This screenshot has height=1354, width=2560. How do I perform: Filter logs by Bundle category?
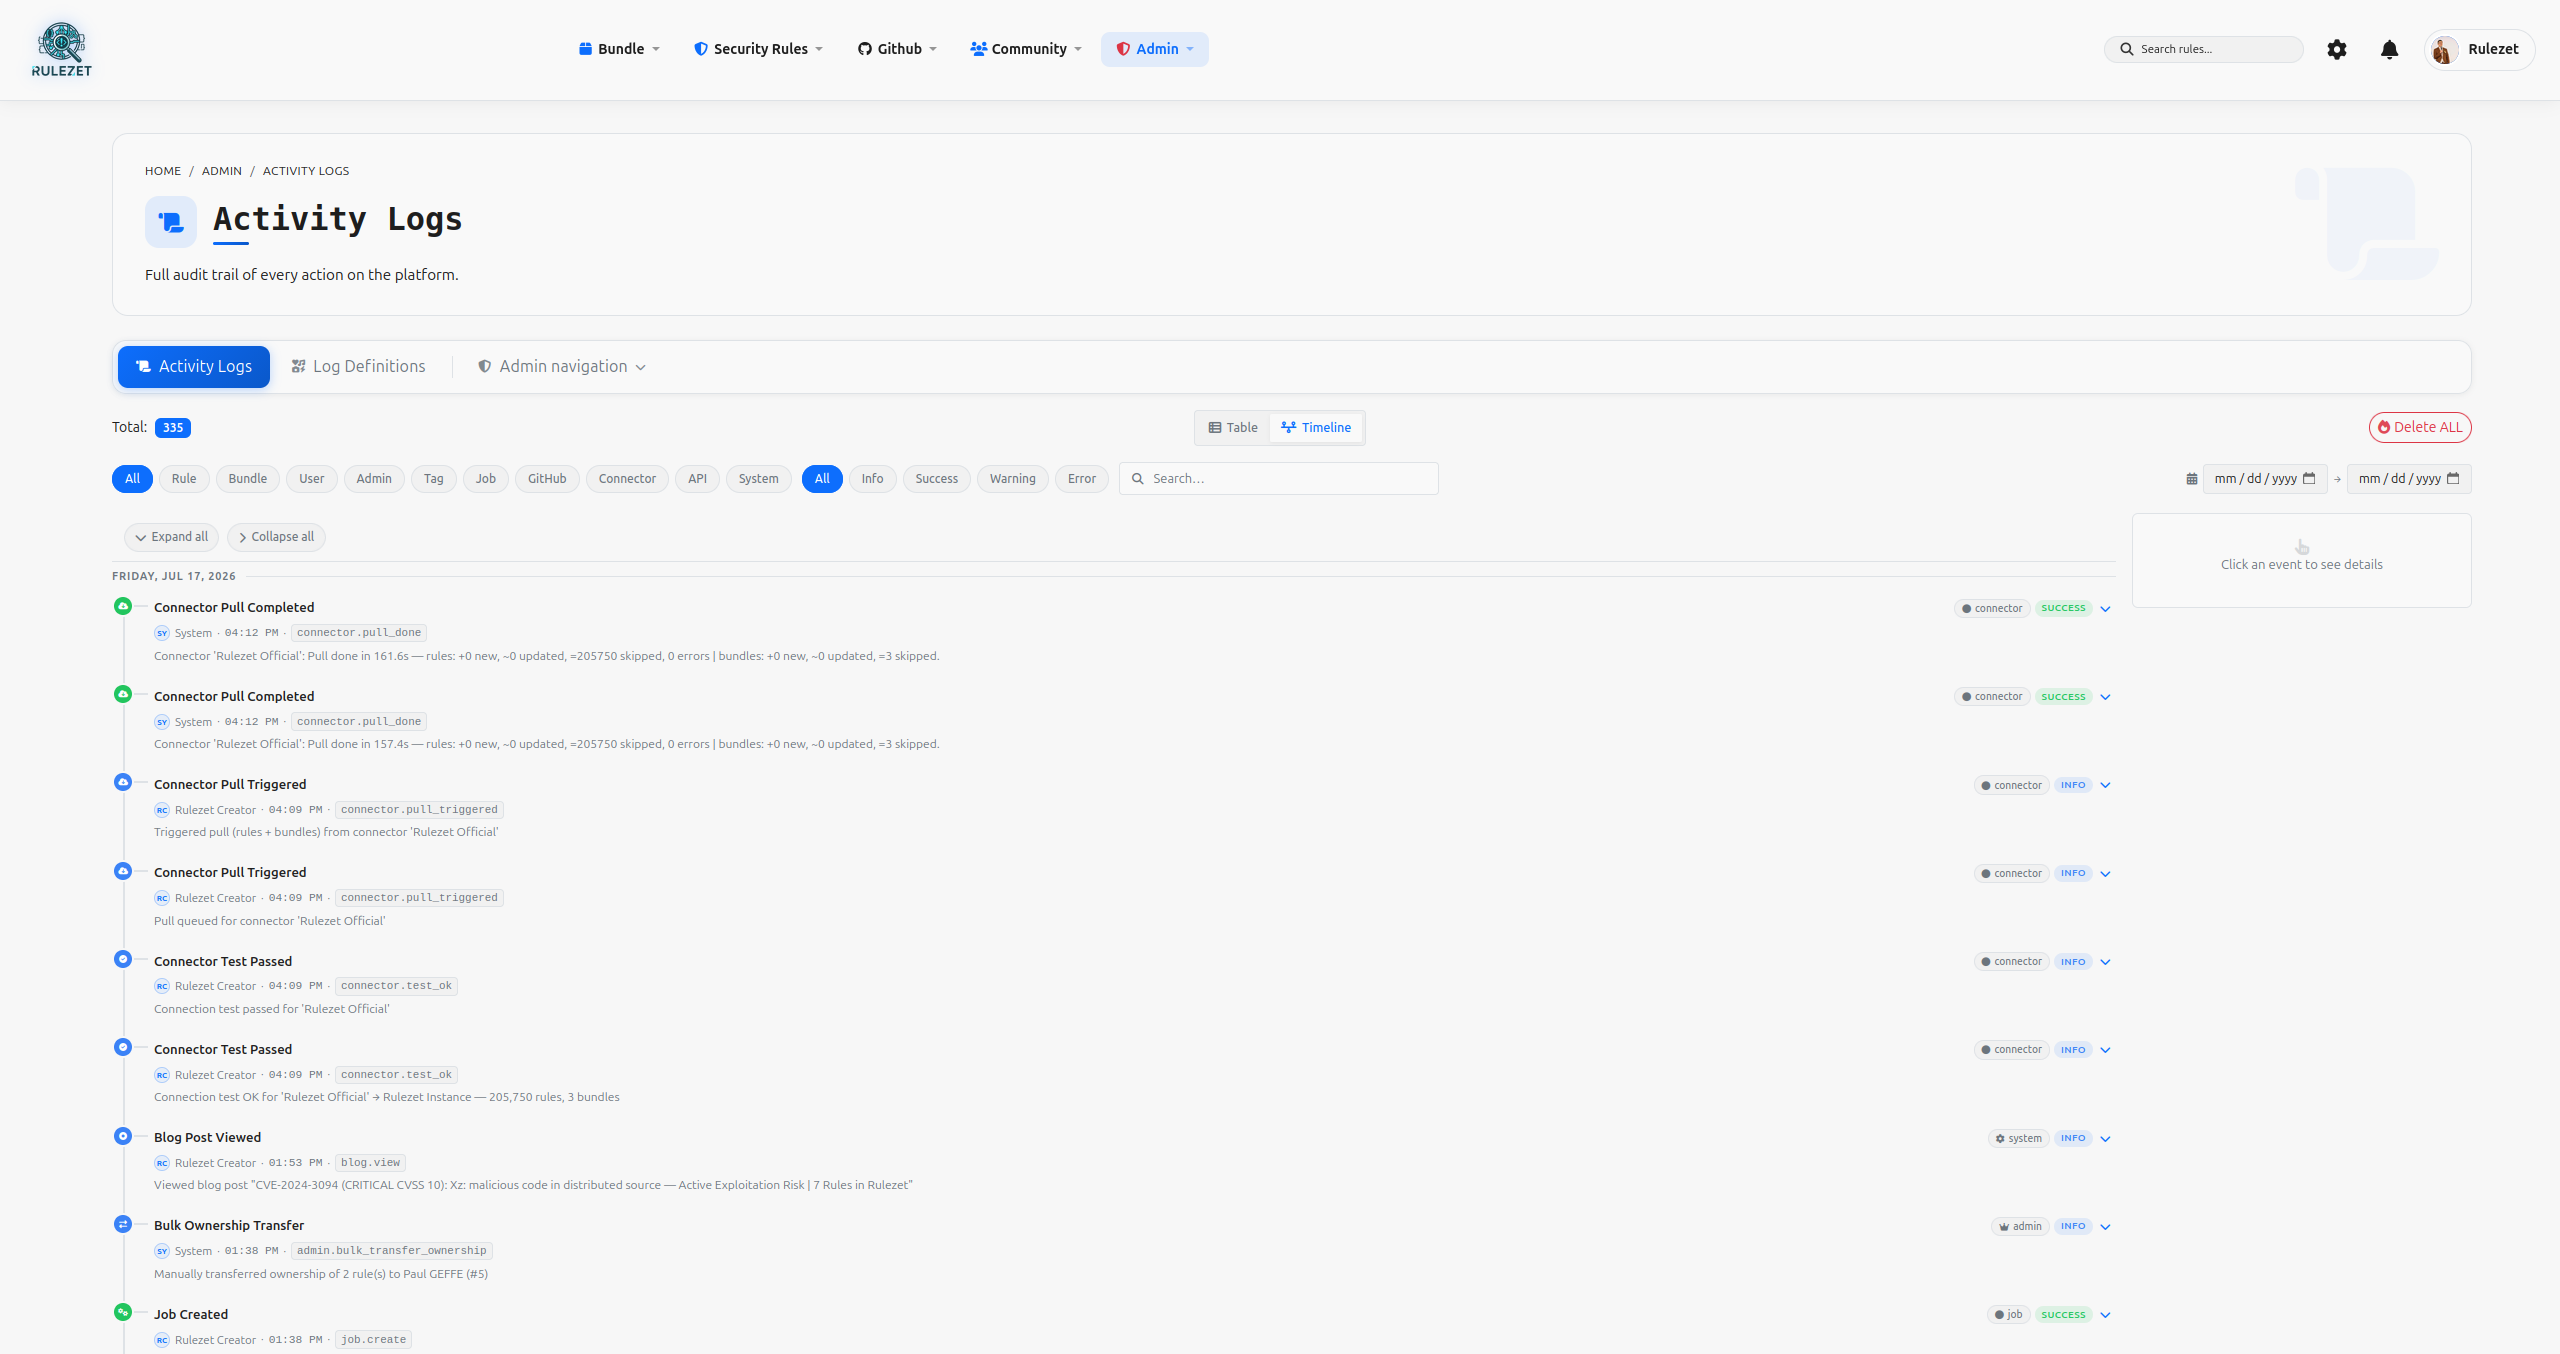click(248, 479)
